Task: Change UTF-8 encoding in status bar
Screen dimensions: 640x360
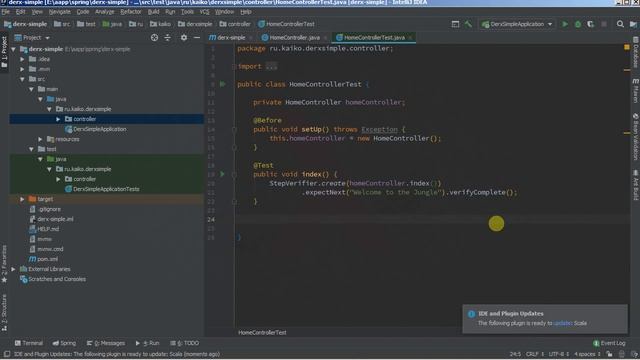Action: point(558,354)
